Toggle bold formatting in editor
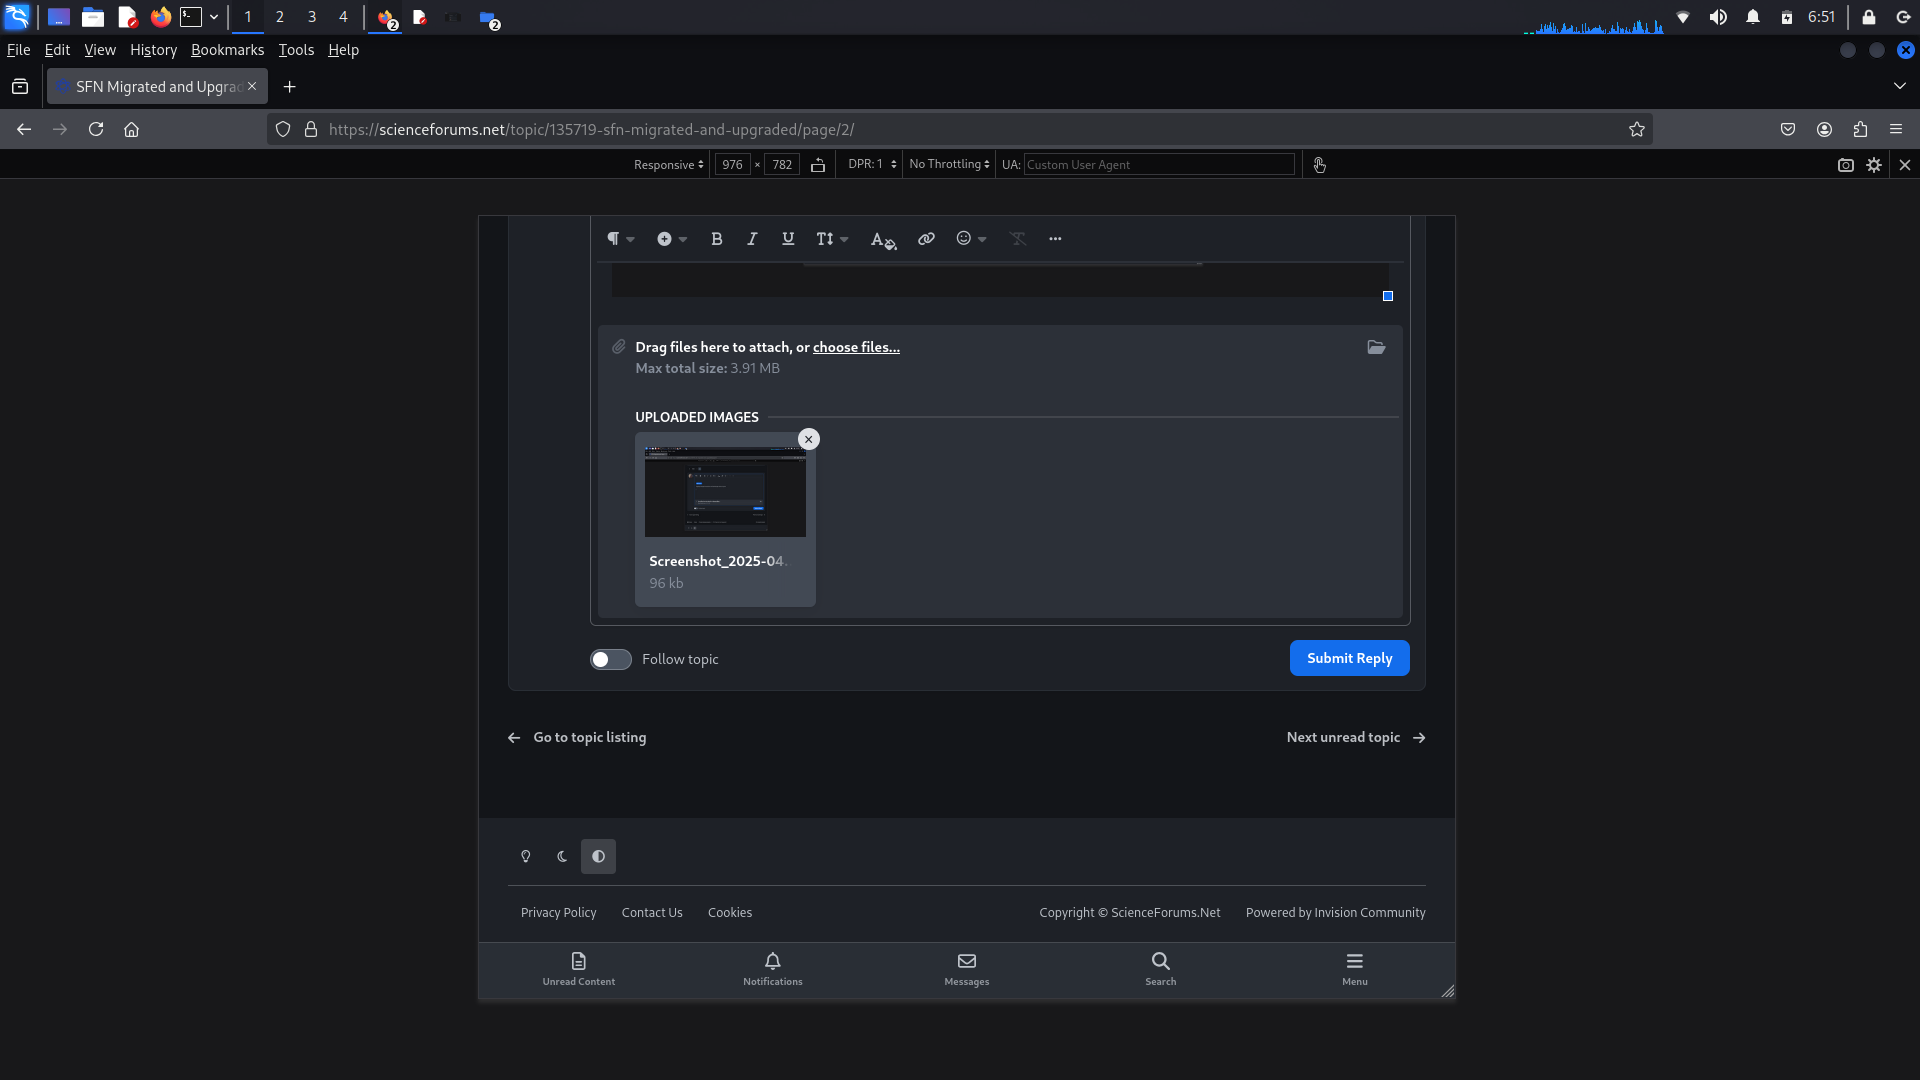Screen dimensions: 1920x1080 pos(716,239)
